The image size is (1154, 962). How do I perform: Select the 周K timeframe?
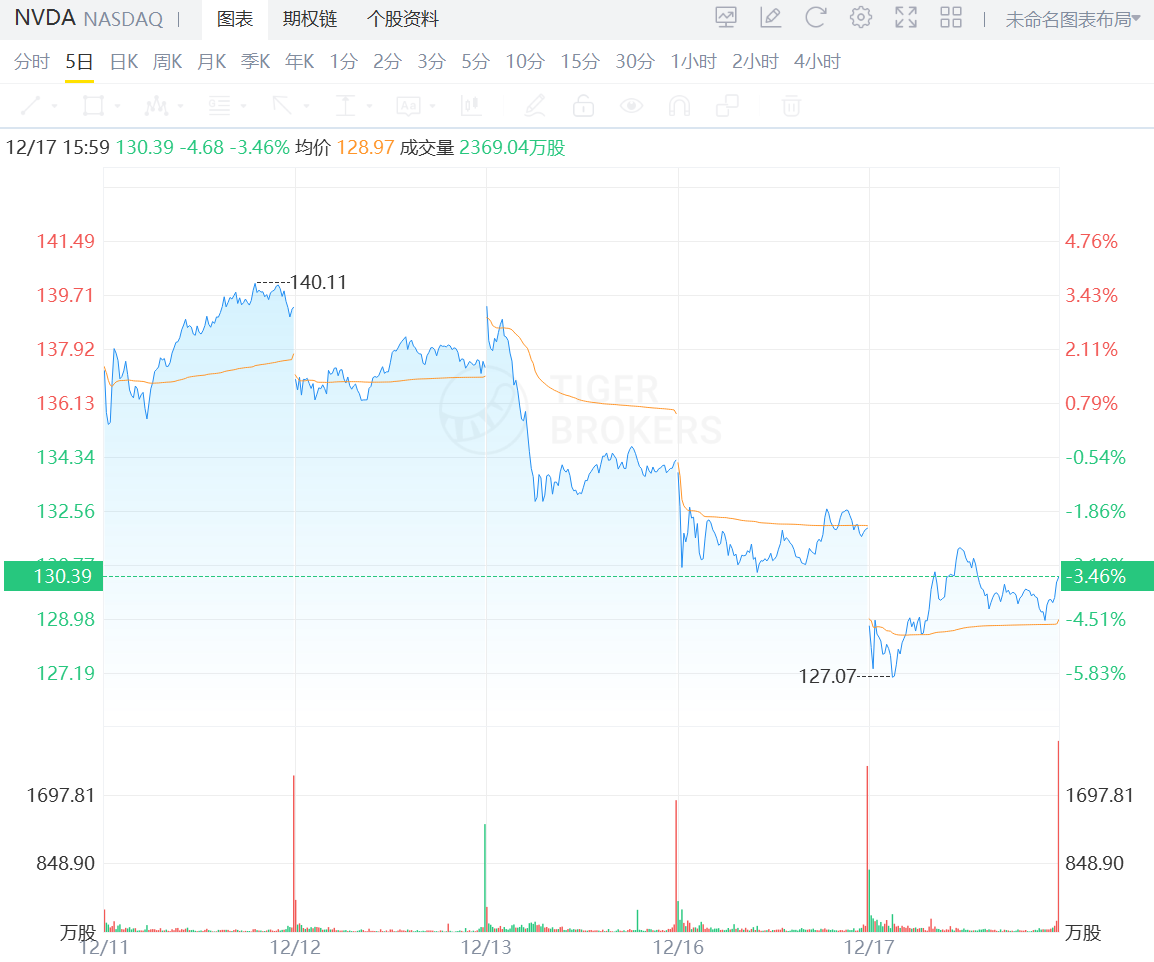pos(167,61)
